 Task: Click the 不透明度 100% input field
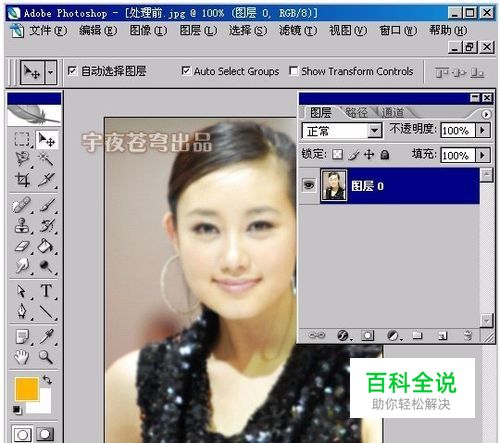pos(458,130)
